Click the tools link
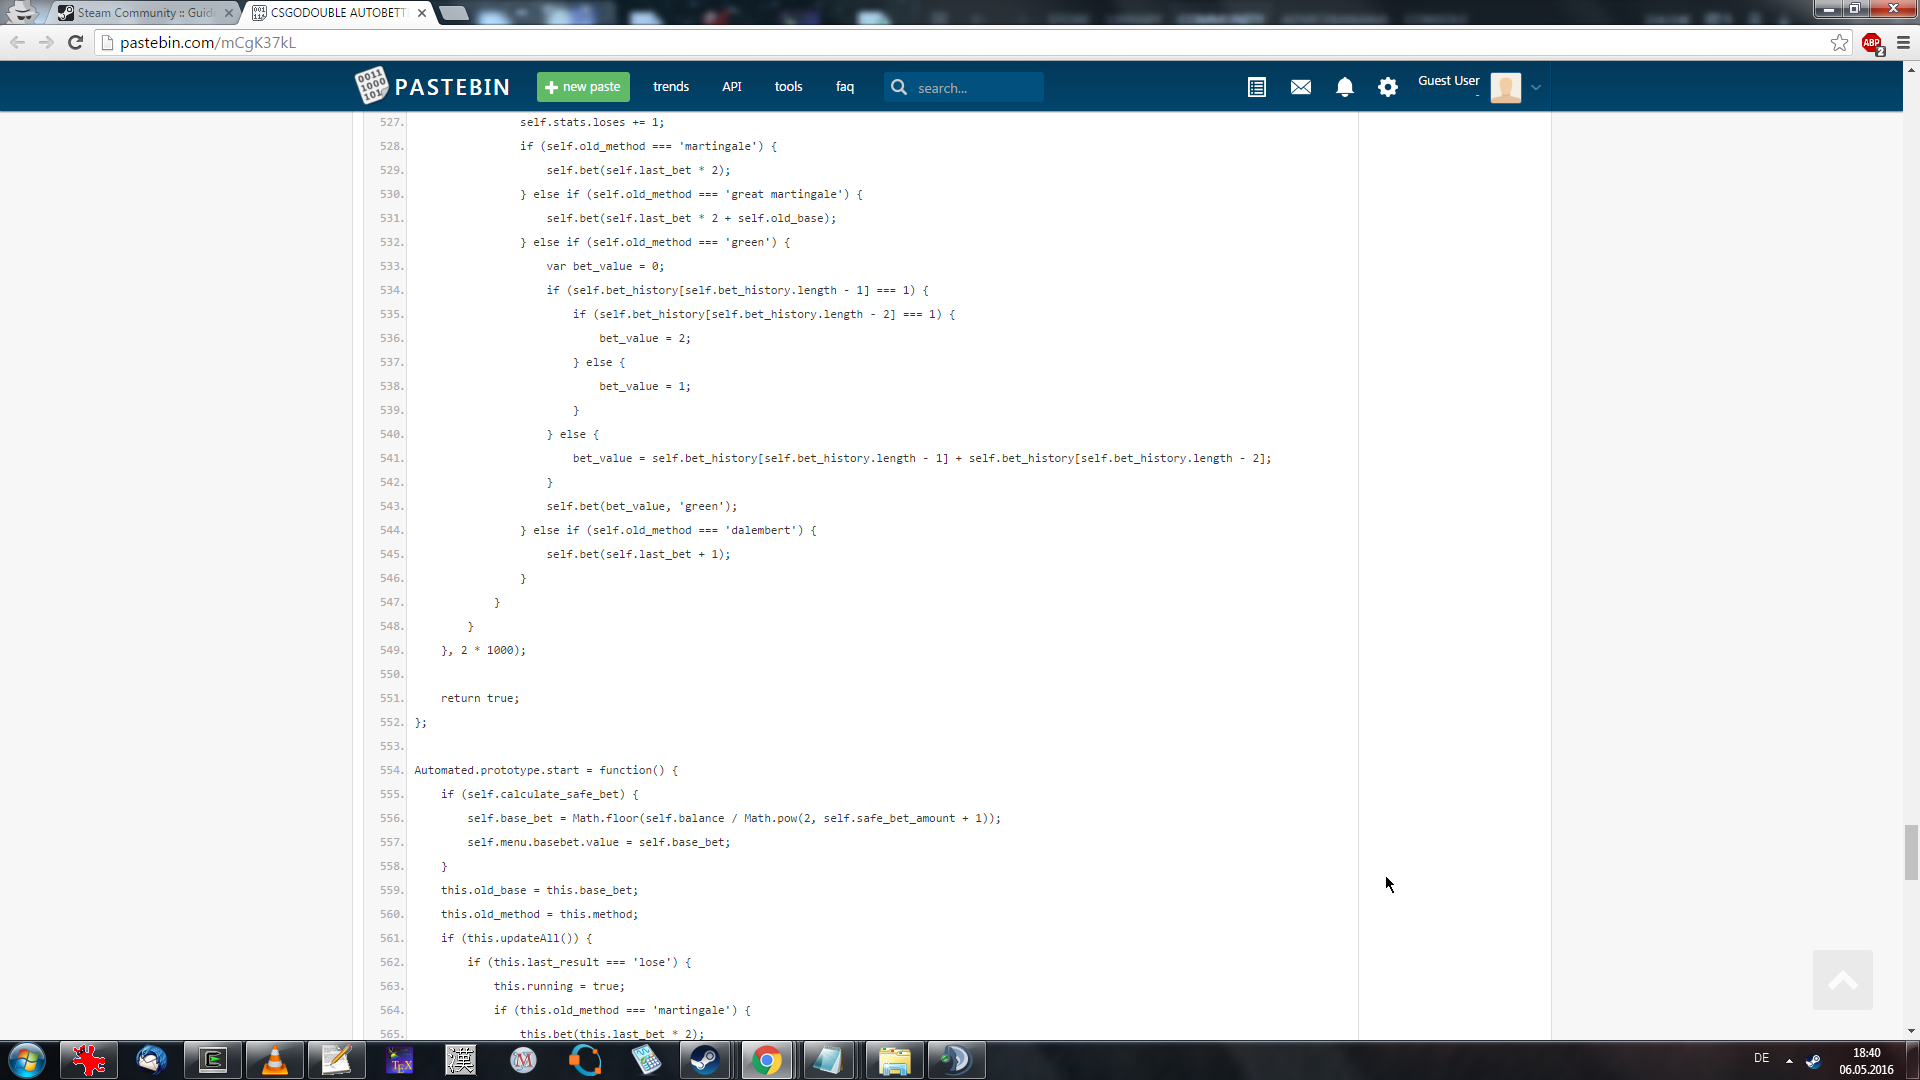Image resolution: width=1920 pixels, height=1080 pixels. (788, 87)
